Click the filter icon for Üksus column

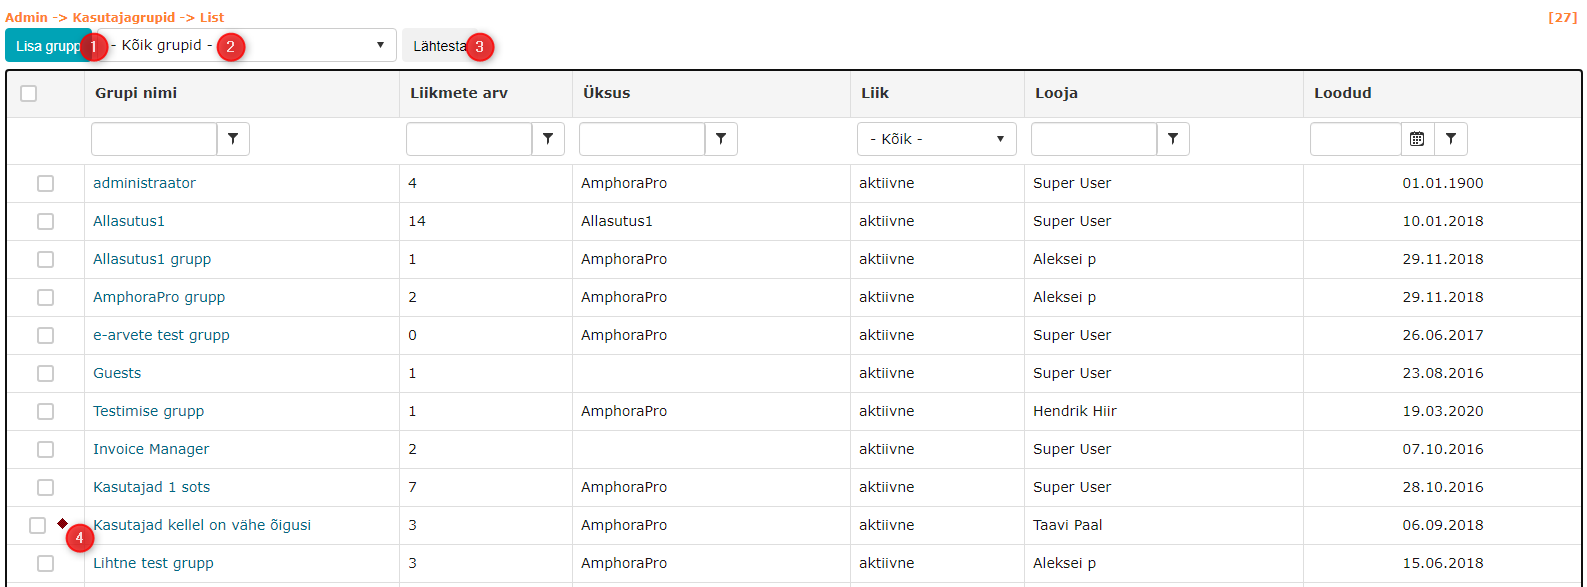coord(721,139)
